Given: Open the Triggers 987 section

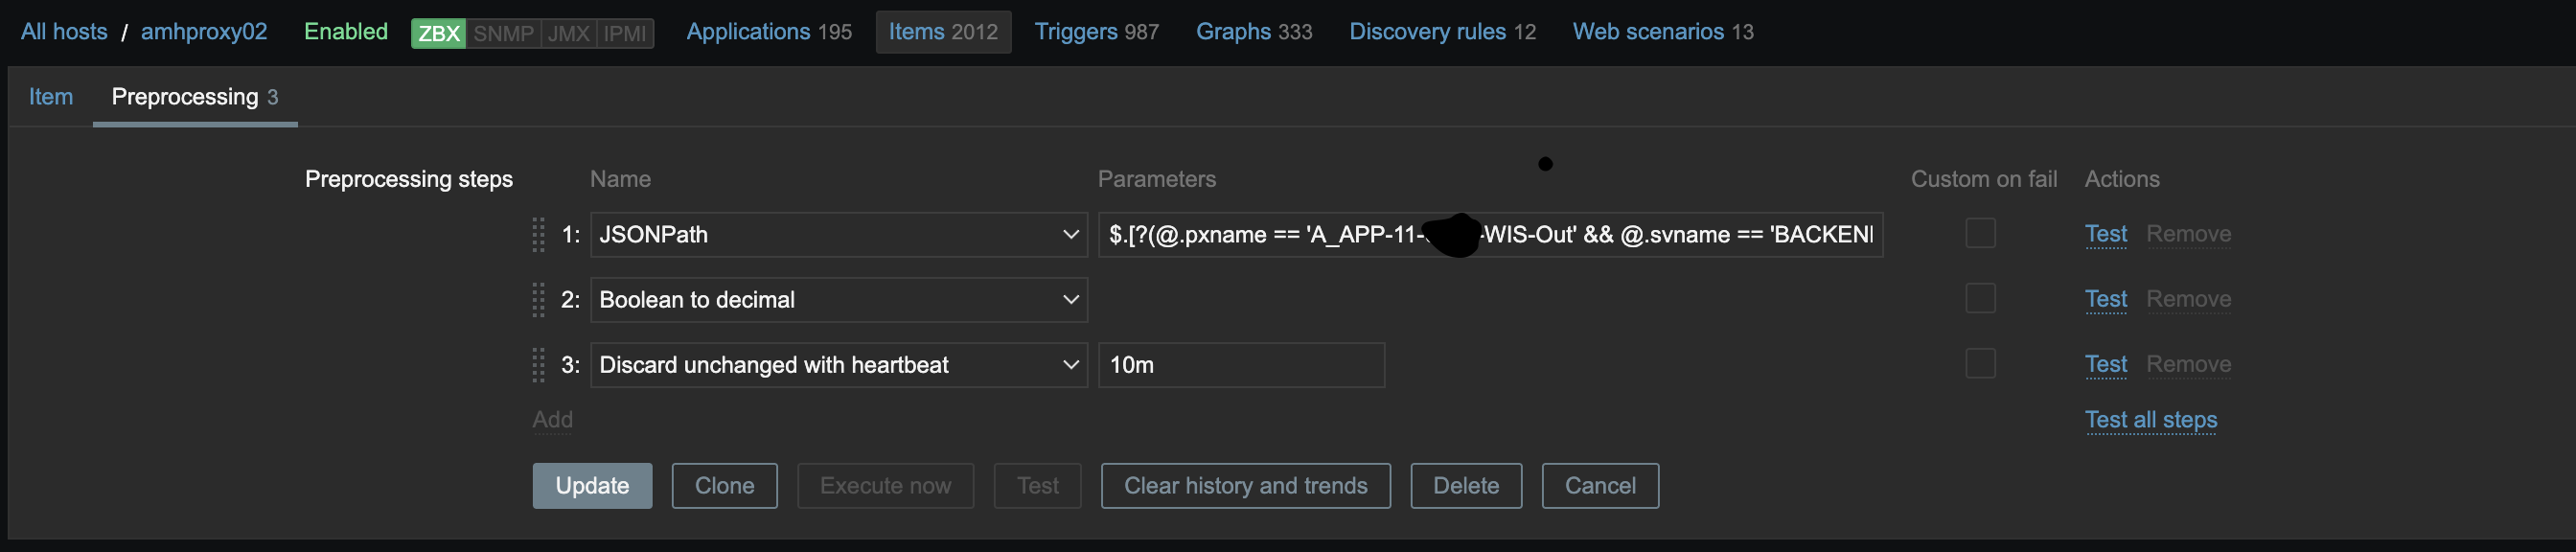Looking at the screenshot, I should [1096, 32].
